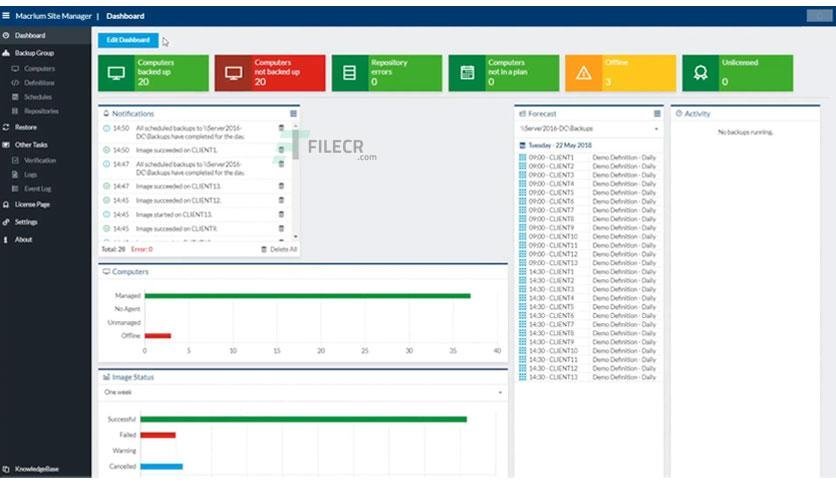Click the Managed computers green bar
This screenshot has width=836, height=484.
(308, 296)
